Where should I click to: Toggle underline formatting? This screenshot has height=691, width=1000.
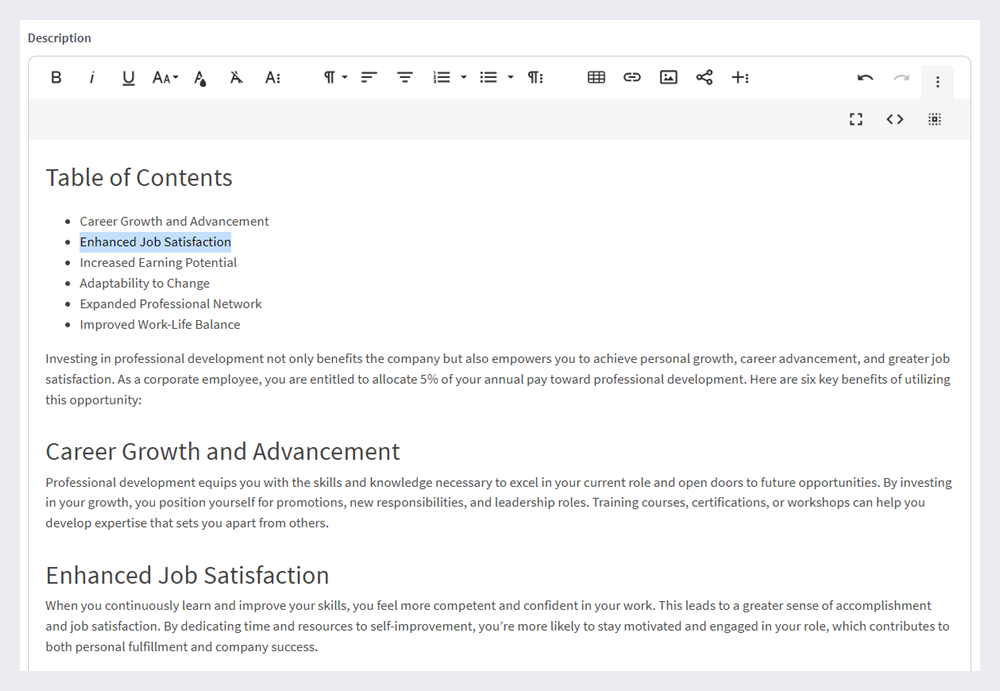[x=128, y=77]
